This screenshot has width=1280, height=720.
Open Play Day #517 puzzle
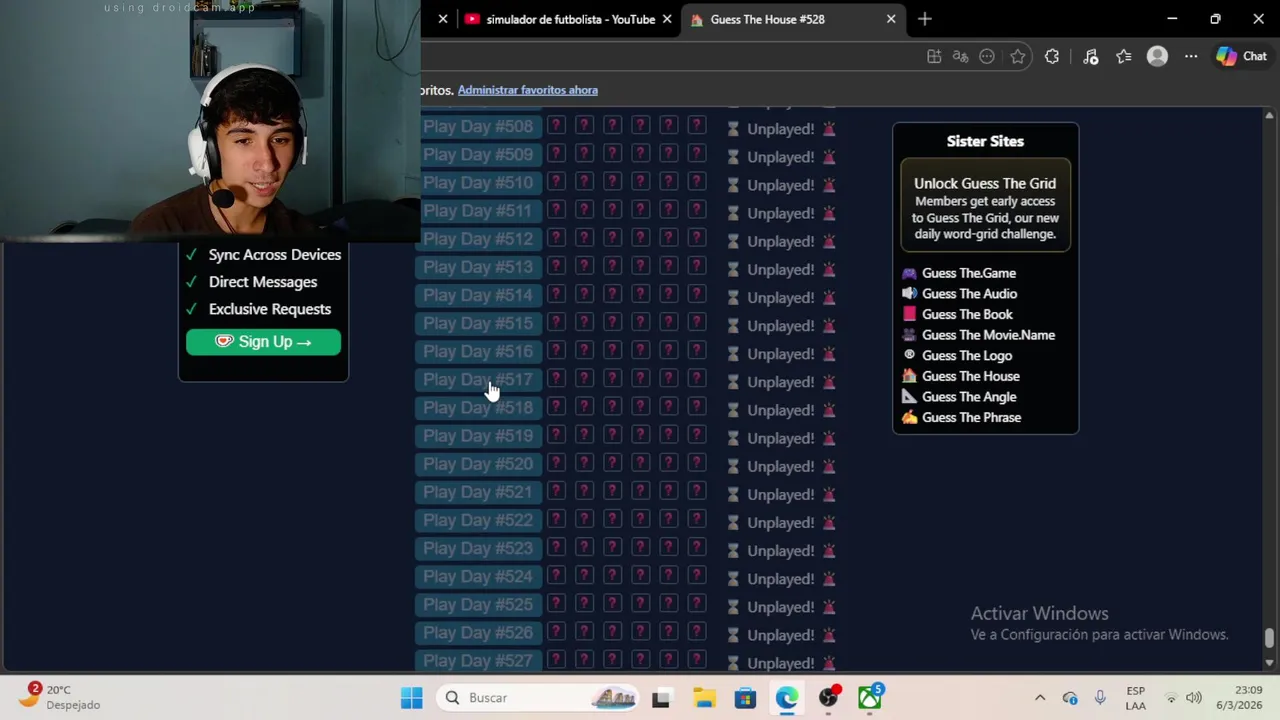click(x=479, y=379)
